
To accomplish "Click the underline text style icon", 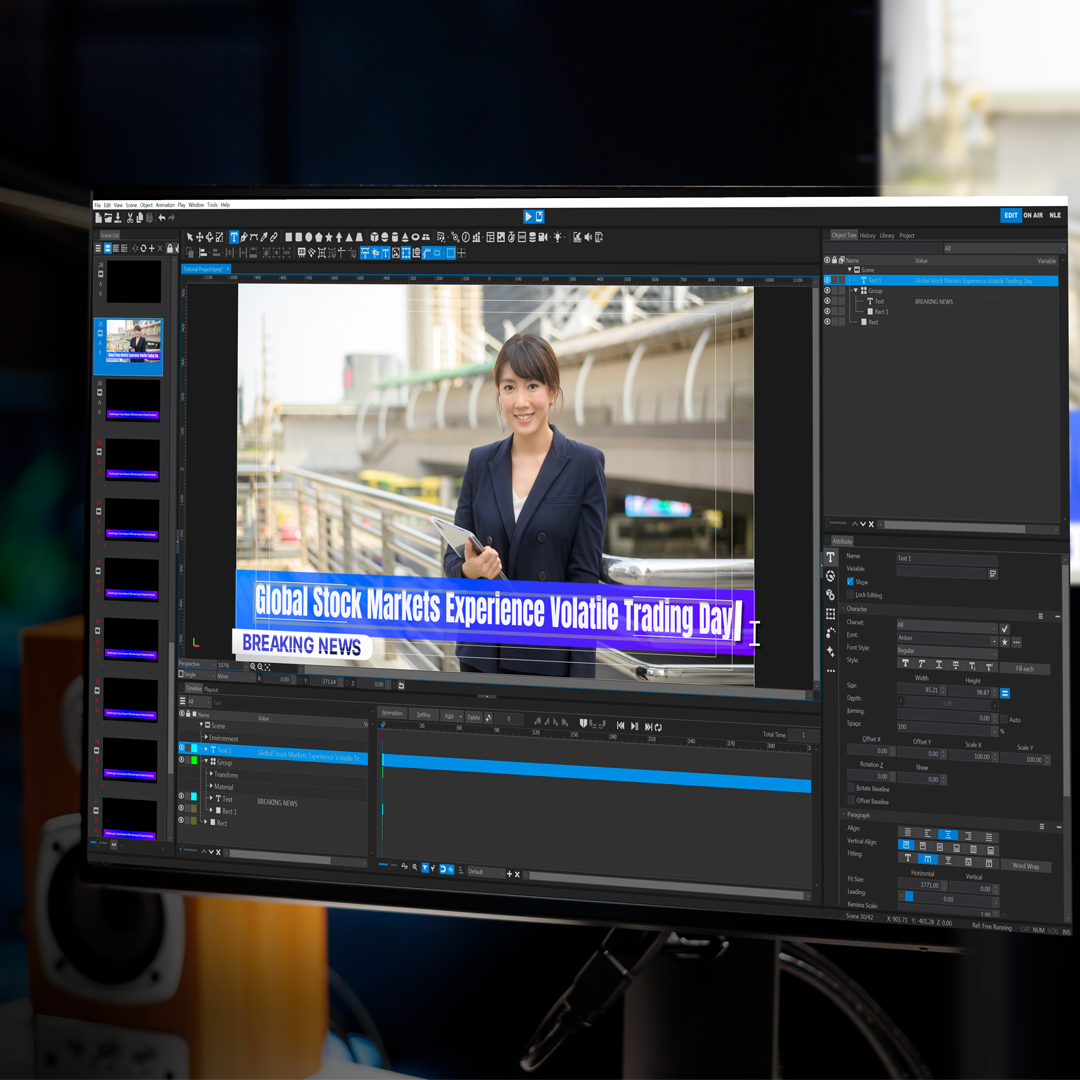I will (x=939, y=664).
